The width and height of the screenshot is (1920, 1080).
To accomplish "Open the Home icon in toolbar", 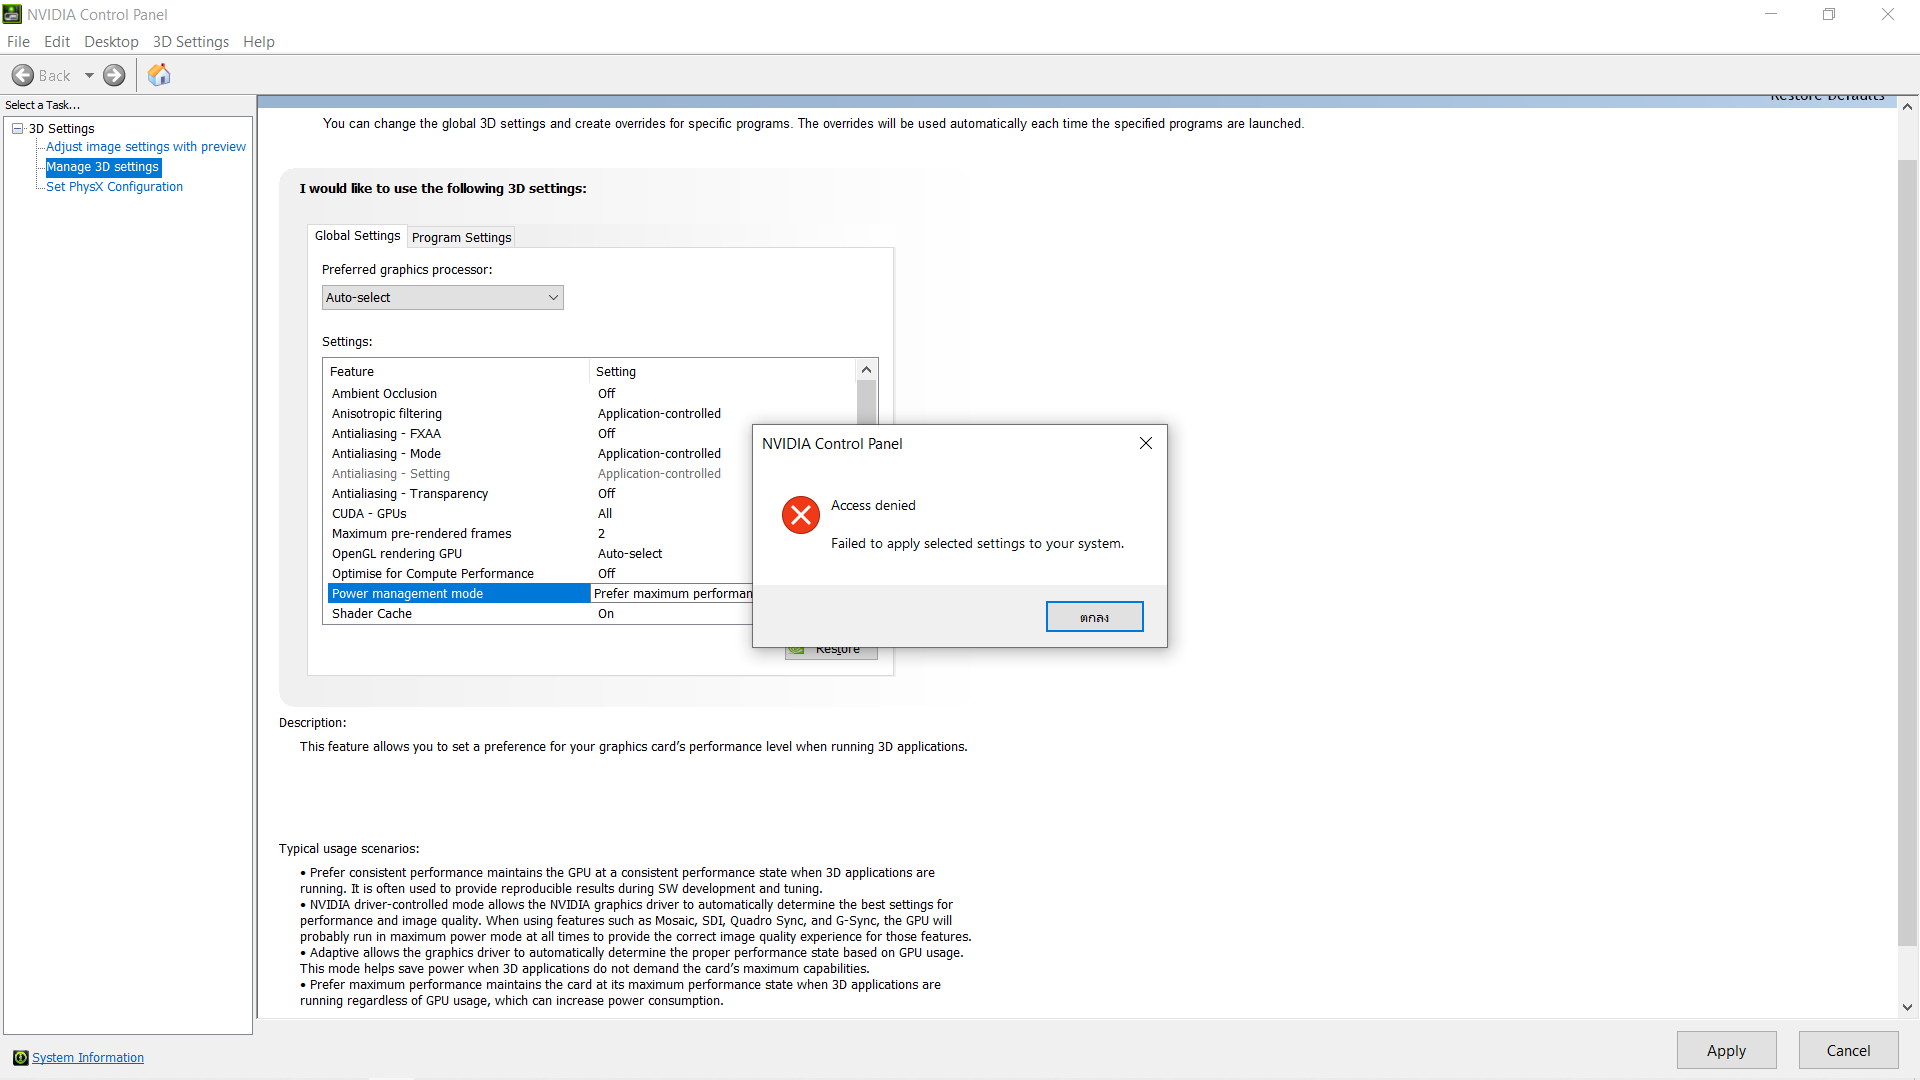I will click(159, 75).
